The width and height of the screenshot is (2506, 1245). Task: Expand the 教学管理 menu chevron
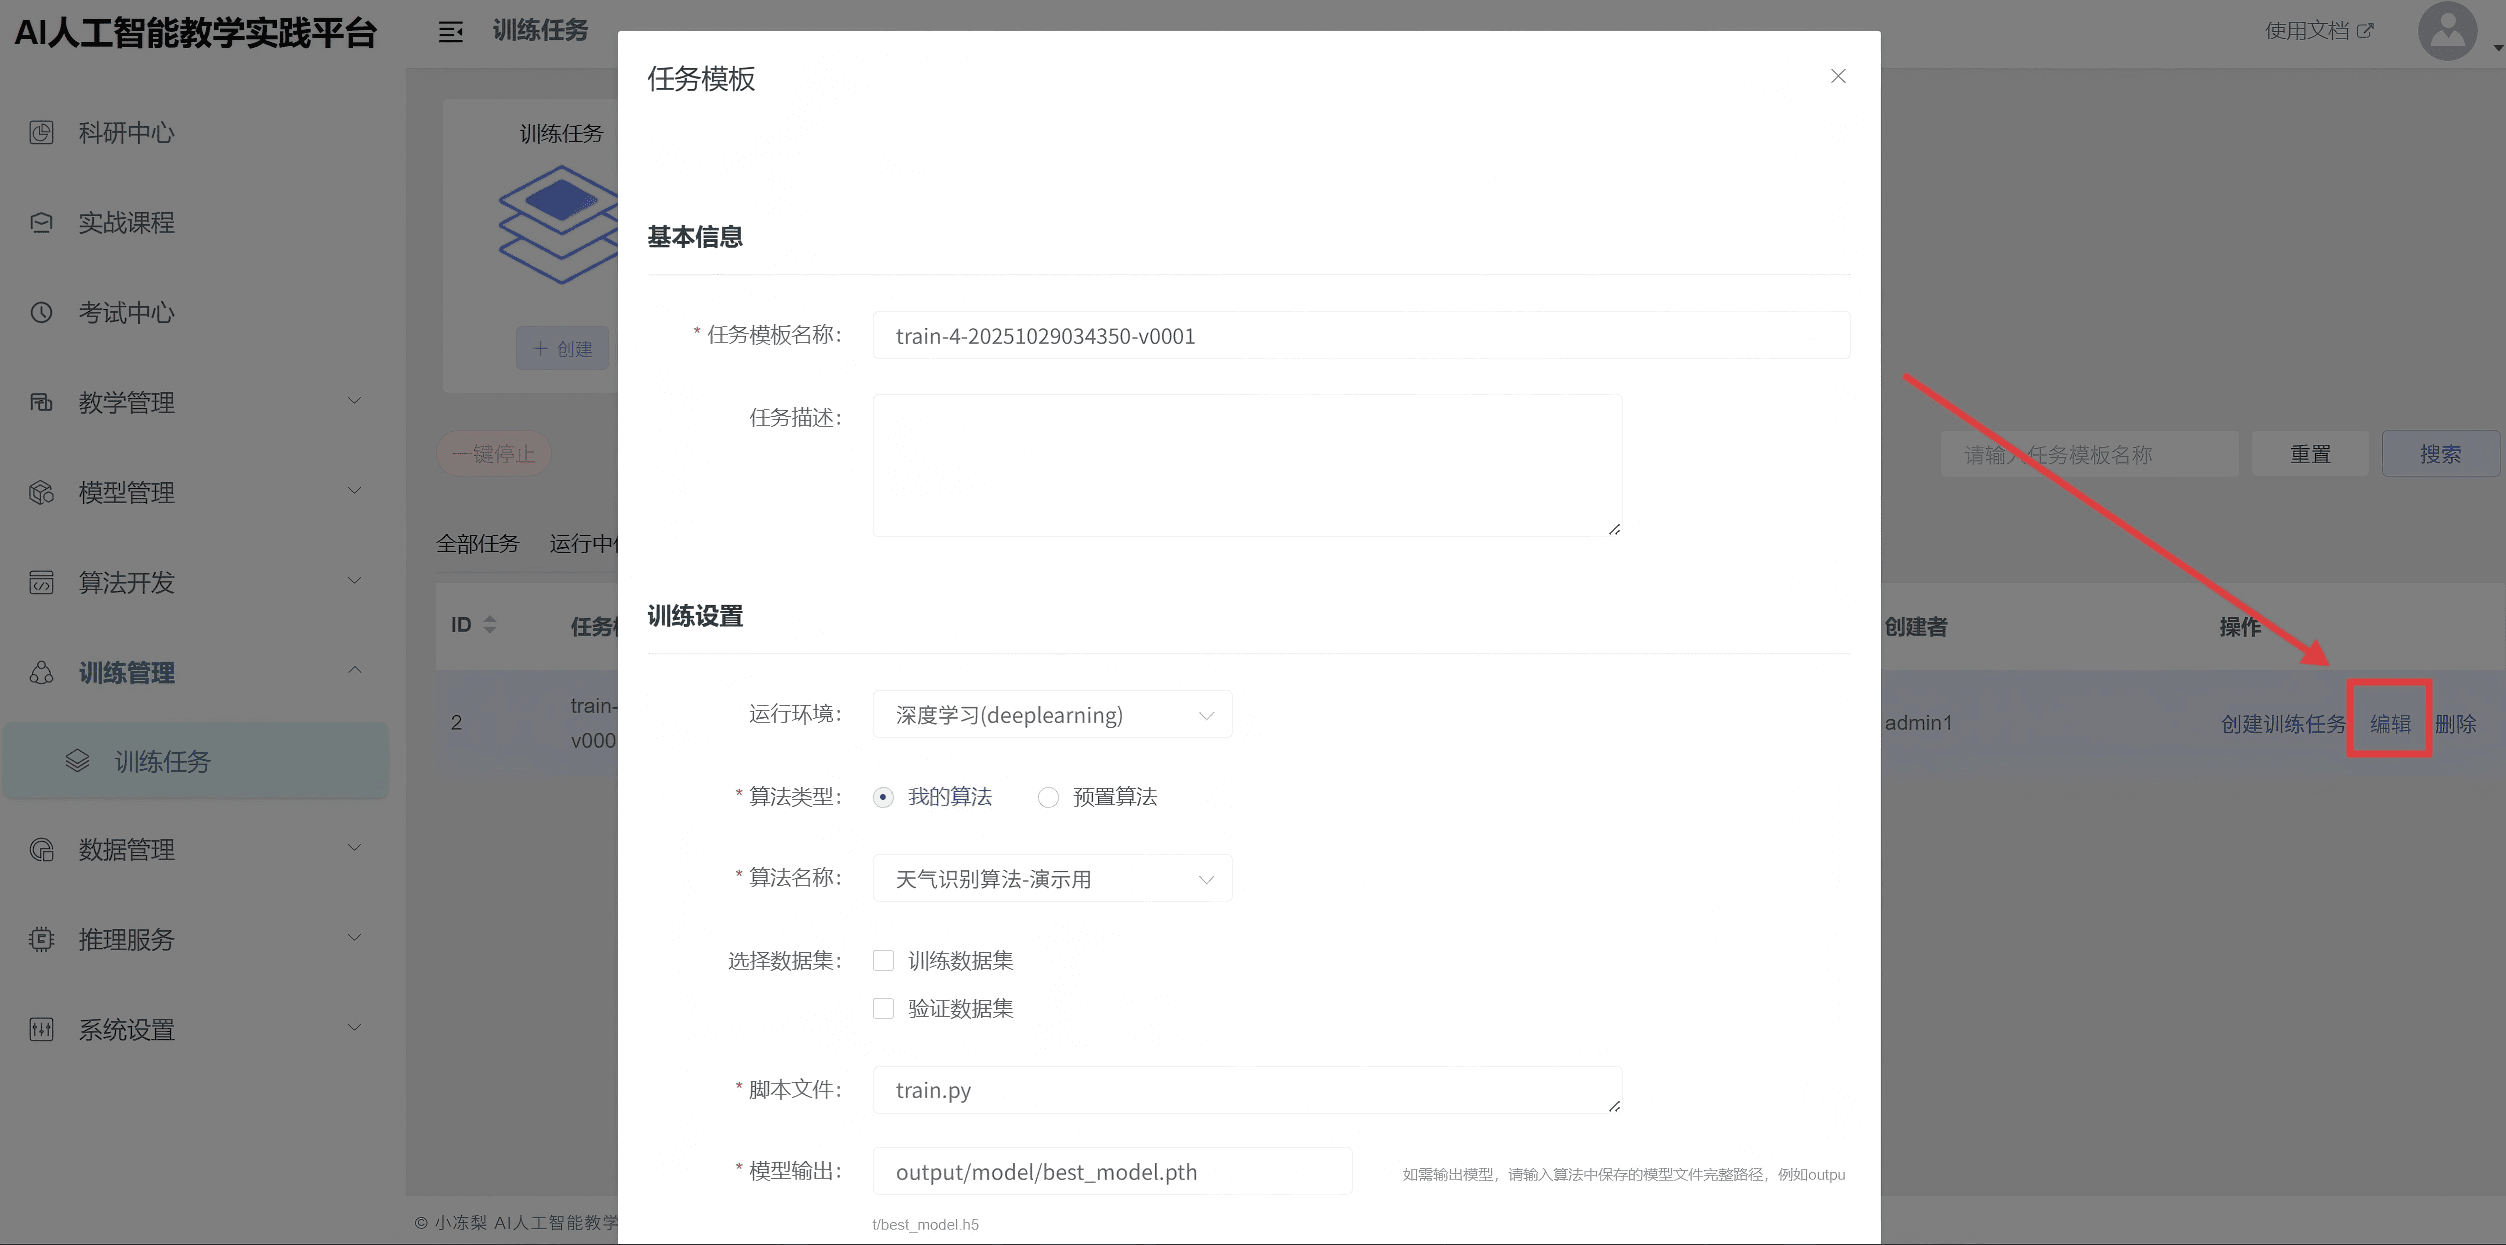tap(354, 401)
